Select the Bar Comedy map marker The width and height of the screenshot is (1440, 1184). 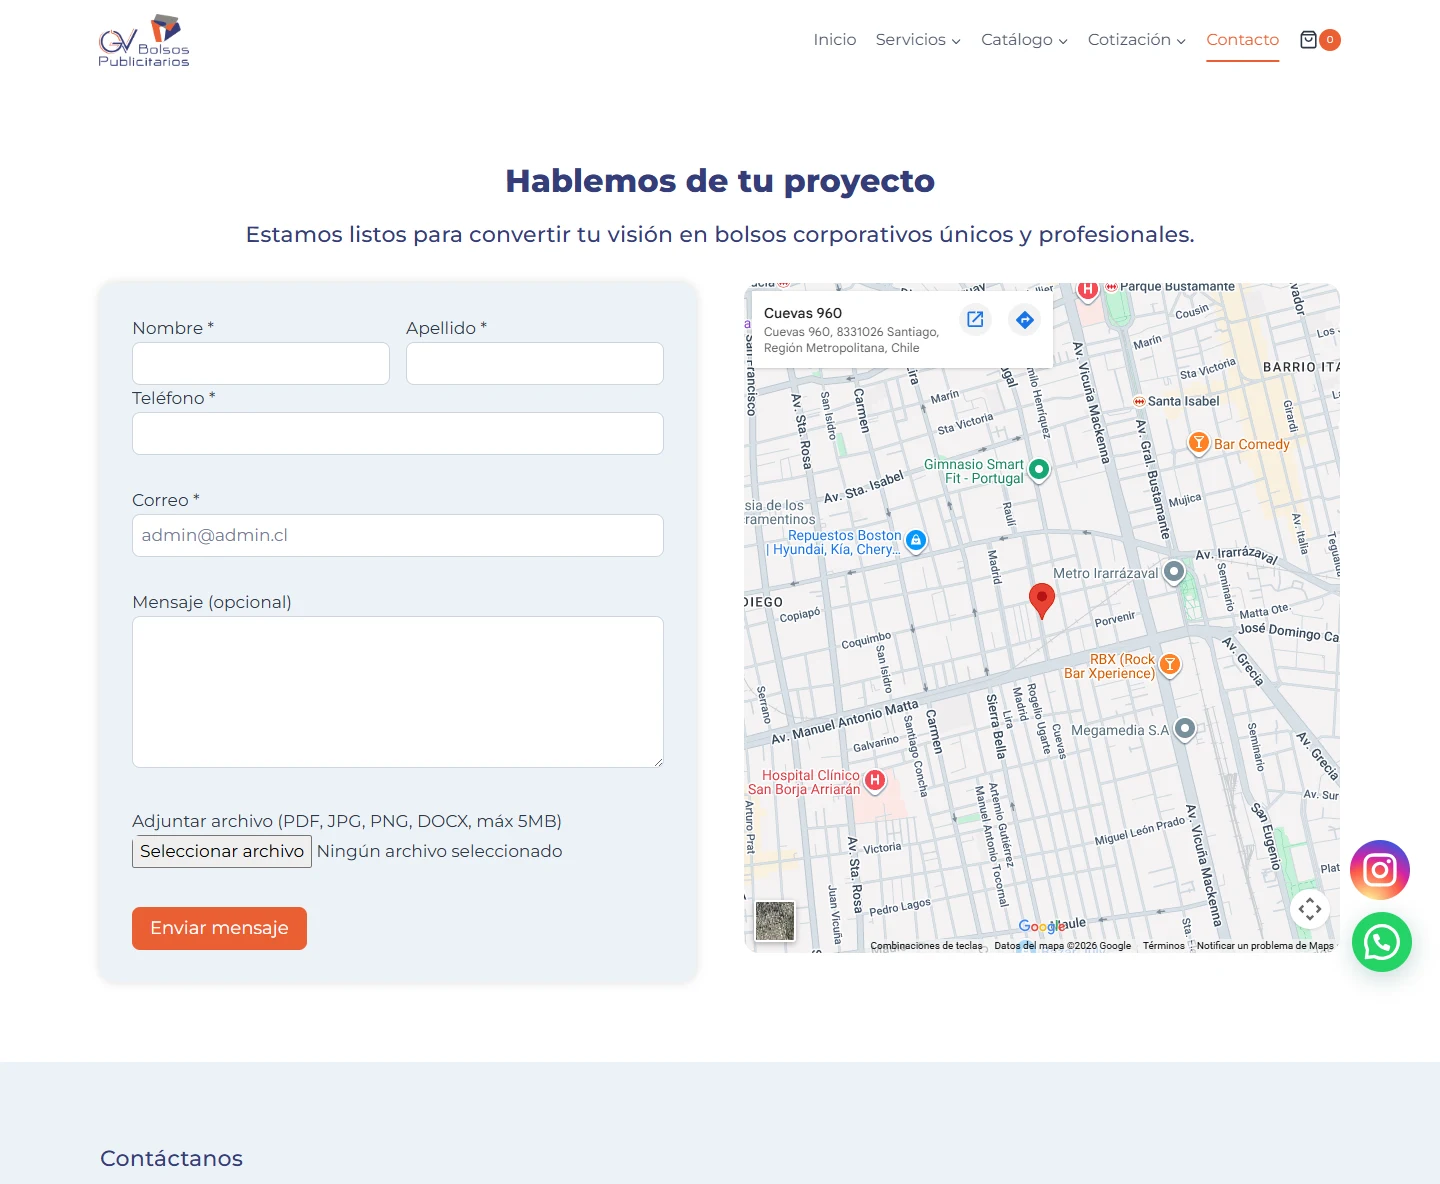click(1198, 443)
